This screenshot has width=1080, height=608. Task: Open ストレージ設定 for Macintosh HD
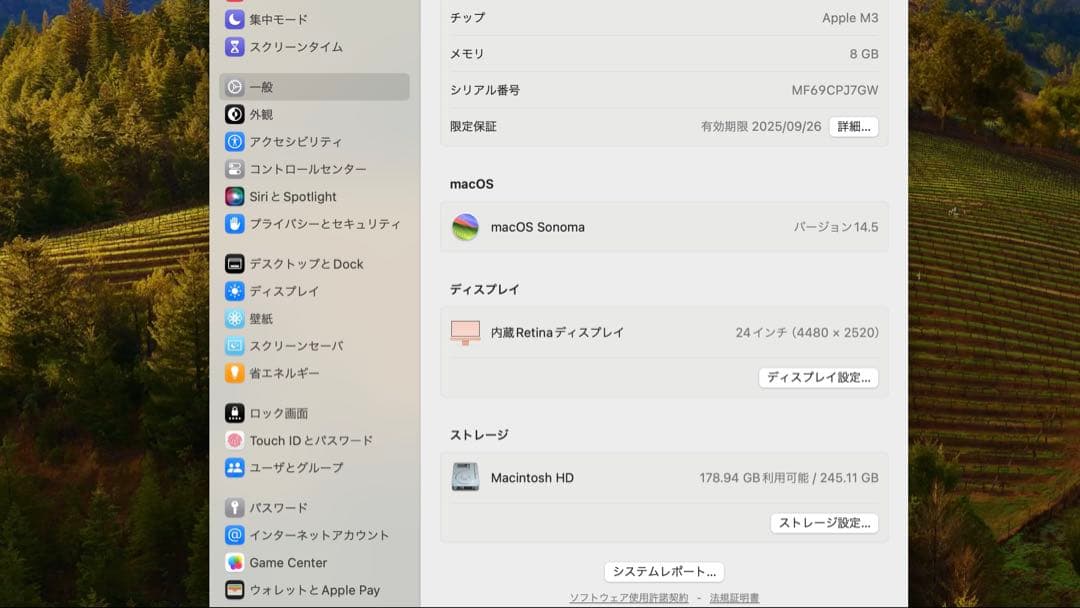[823, 522]
